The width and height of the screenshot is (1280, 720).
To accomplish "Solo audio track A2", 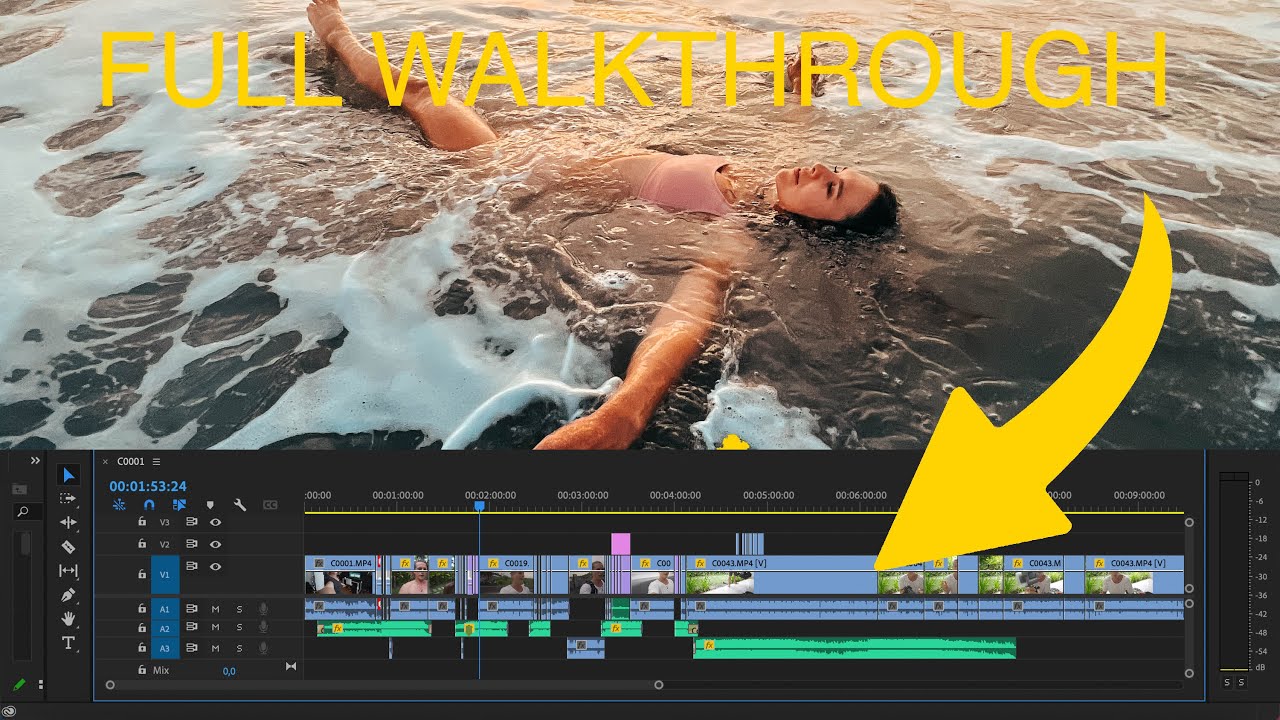I will pos(239,628).
